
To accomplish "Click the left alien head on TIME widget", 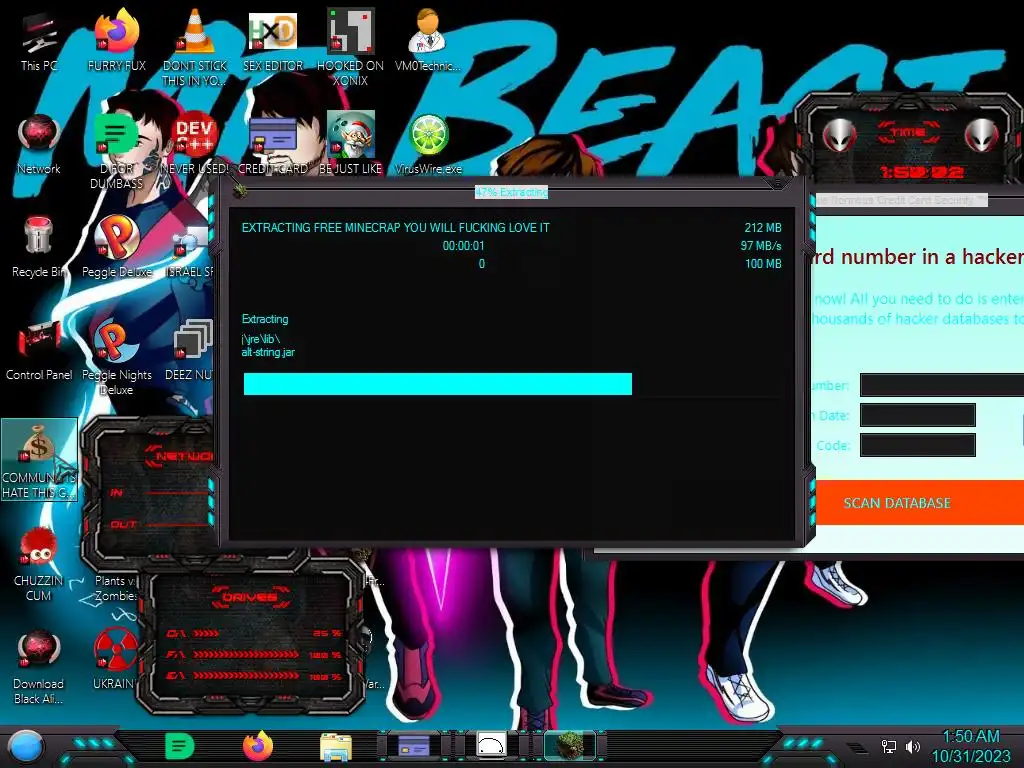I will pos(839,135).
